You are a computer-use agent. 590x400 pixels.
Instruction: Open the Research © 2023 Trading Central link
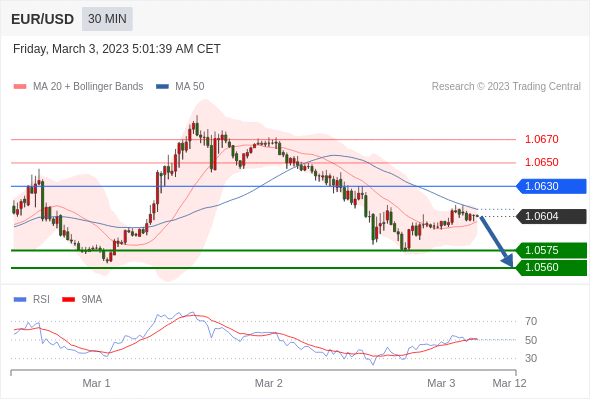[x=506, y=87]
